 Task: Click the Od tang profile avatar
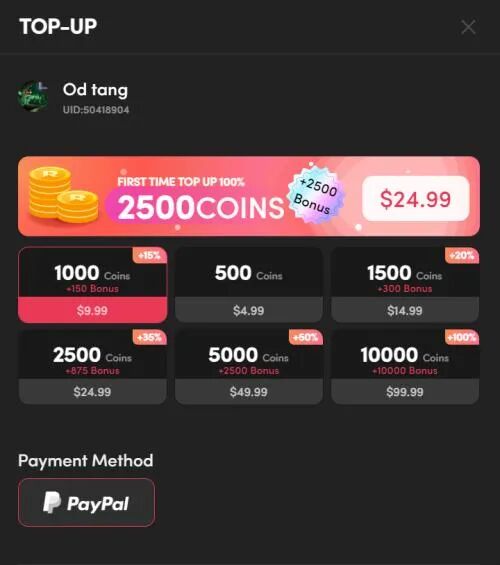(x=33, y=96)
